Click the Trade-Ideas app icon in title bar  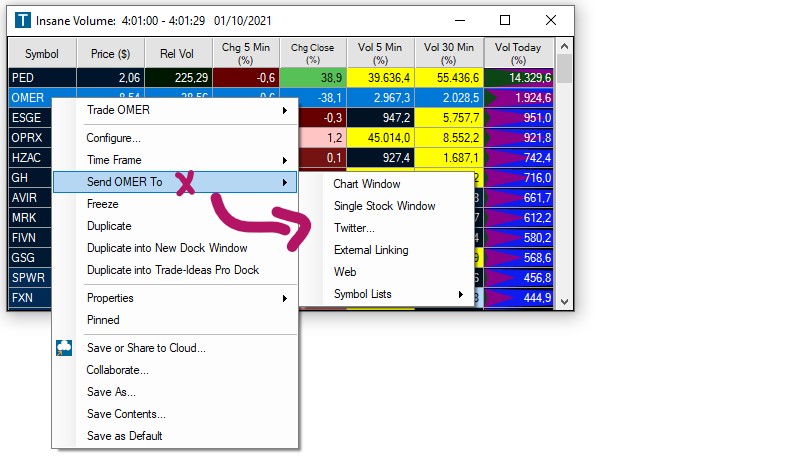point(21,21)
